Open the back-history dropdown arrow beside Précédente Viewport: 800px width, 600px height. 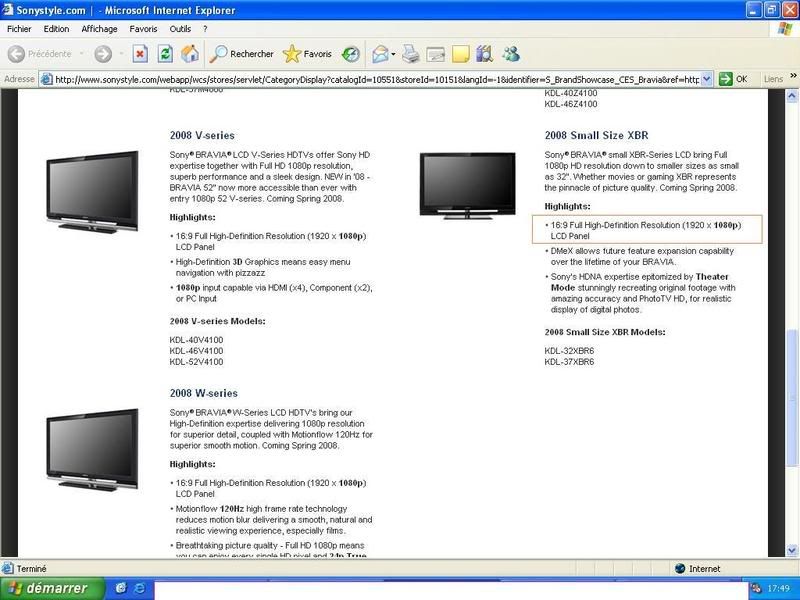[82, 54]
